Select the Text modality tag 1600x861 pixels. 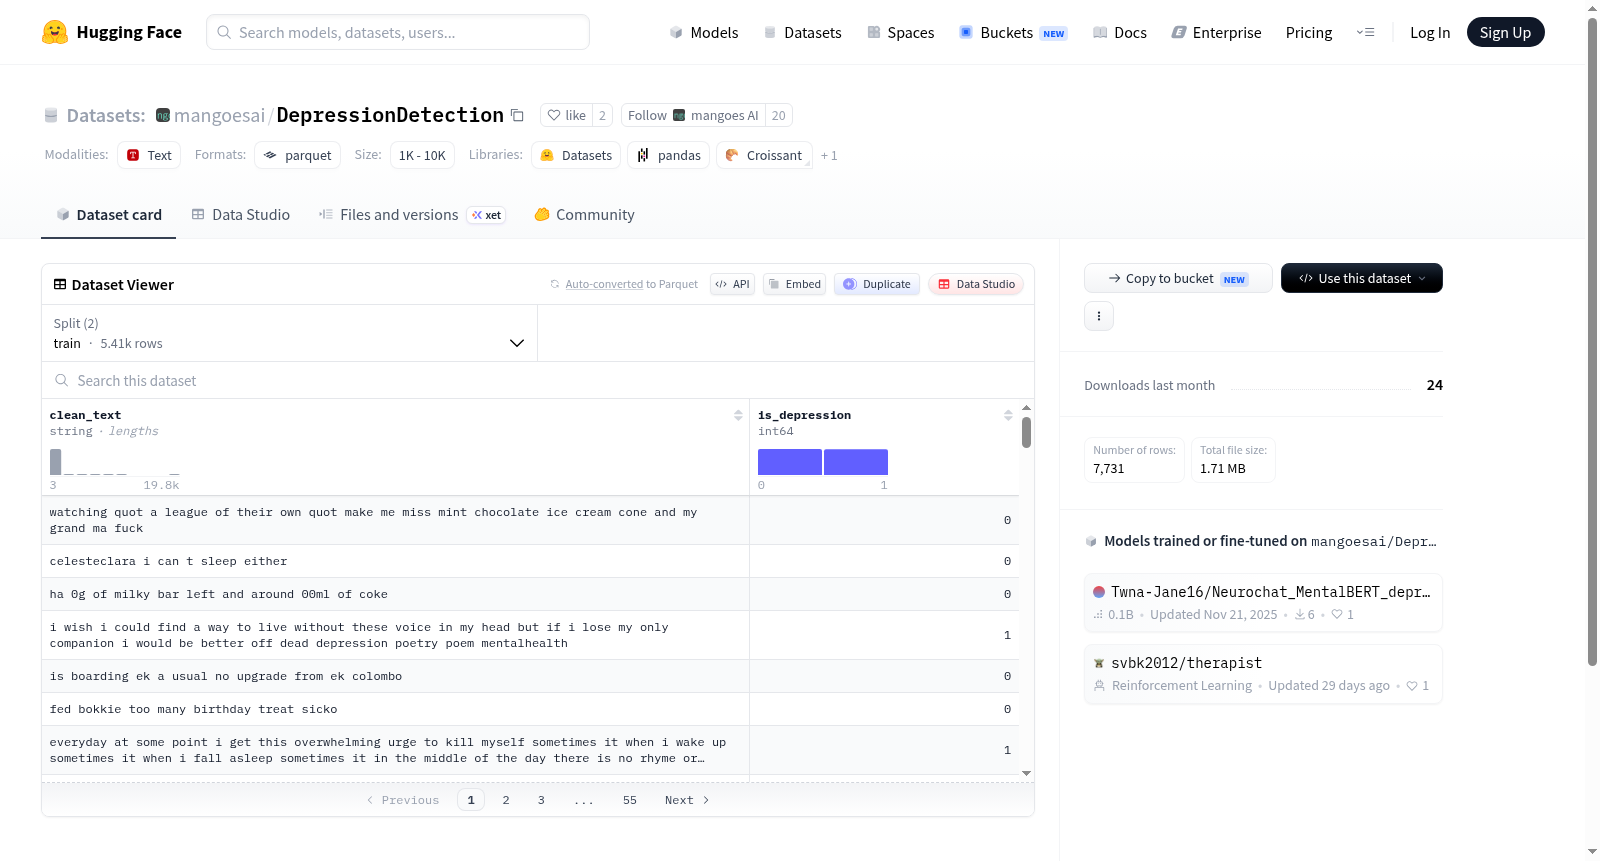click(149, 155)
